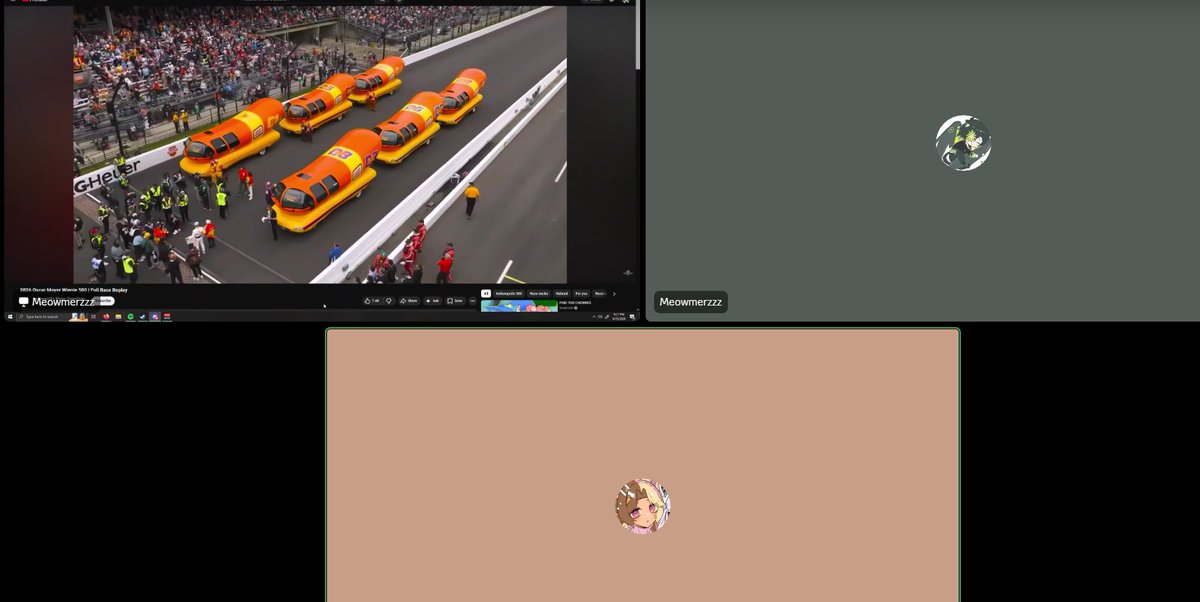Open the video title '2025 Oscar Mayer Wienie 500'
This screenshot has height=602, width=1200.
tap(74, 290)
